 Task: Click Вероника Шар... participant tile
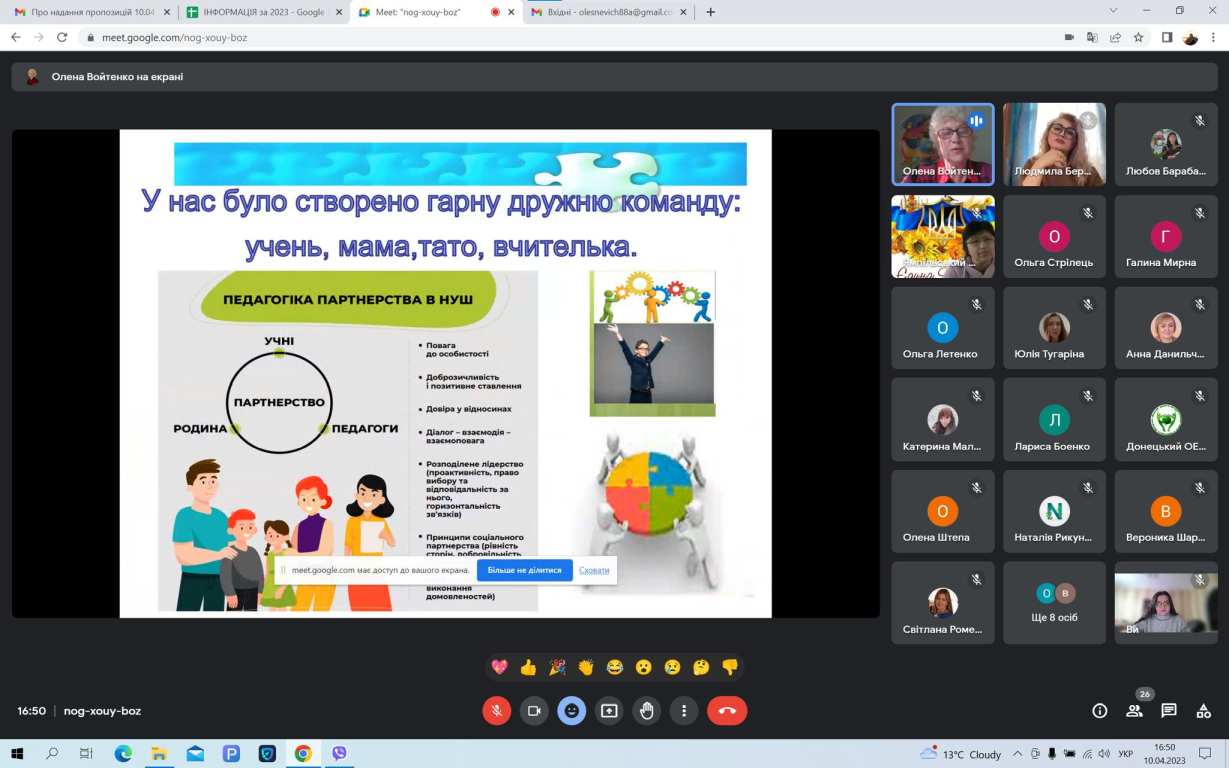coord(1165,511)
